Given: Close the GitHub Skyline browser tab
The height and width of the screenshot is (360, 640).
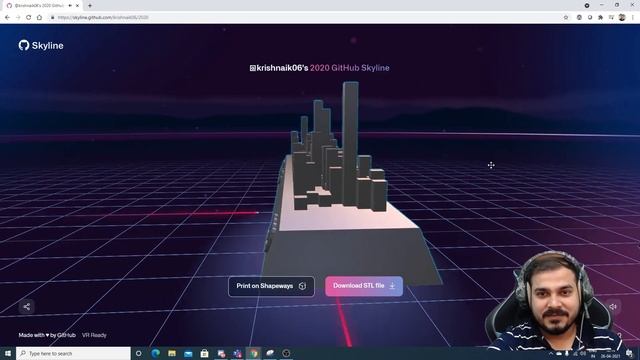Looking at the screenshot, I should (77, 6).
